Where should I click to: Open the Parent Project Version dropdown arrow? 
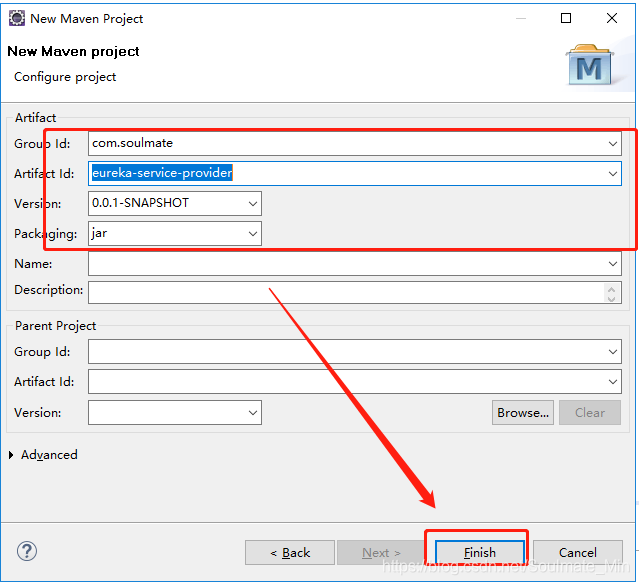coord(253,413)
